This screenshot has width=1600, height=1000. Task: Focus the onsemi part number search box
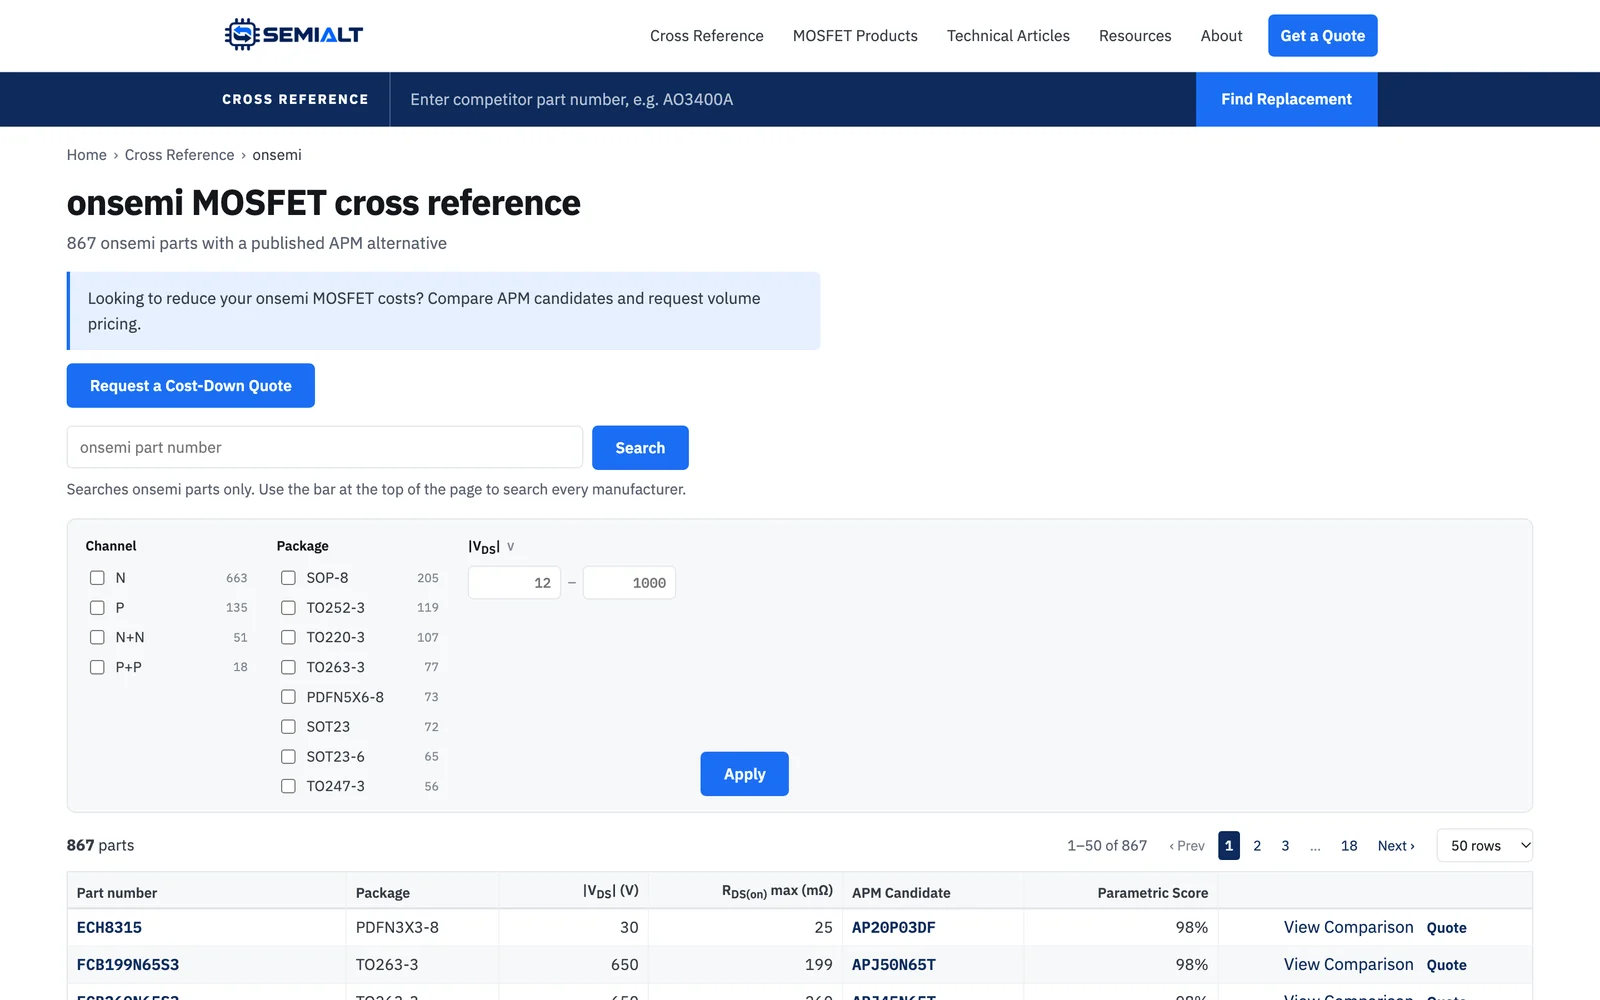tap(325, 447)
